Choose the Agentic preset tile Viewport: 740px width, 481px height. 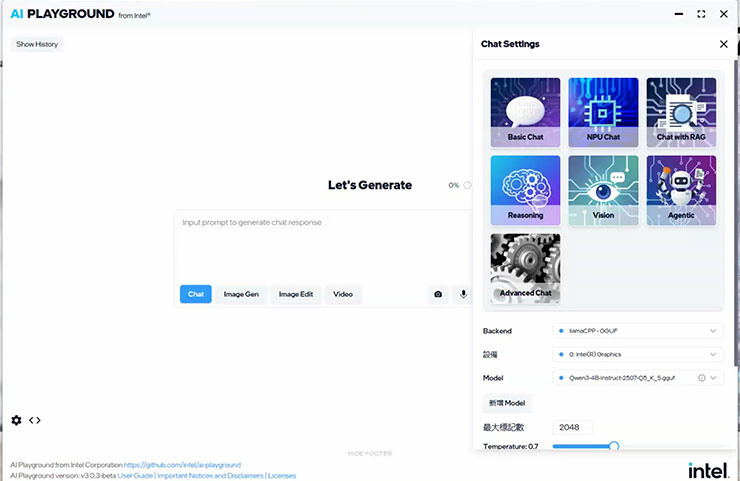(681, 190)
